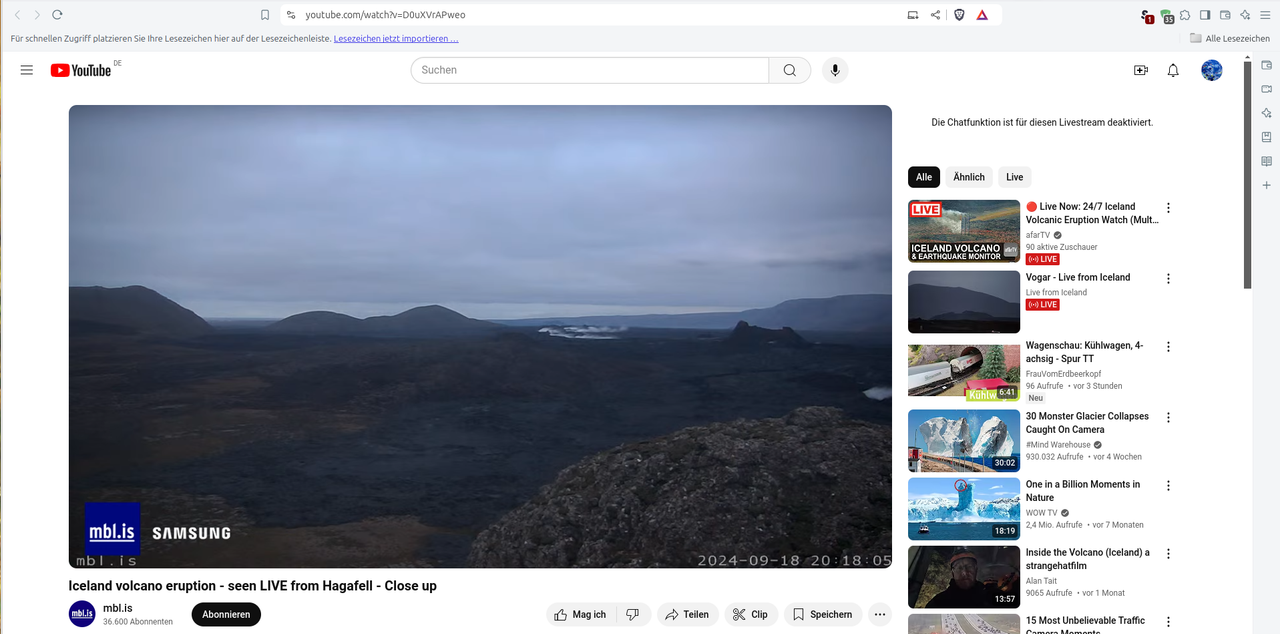Click afarTV channel name

(x=1038, y=235)
